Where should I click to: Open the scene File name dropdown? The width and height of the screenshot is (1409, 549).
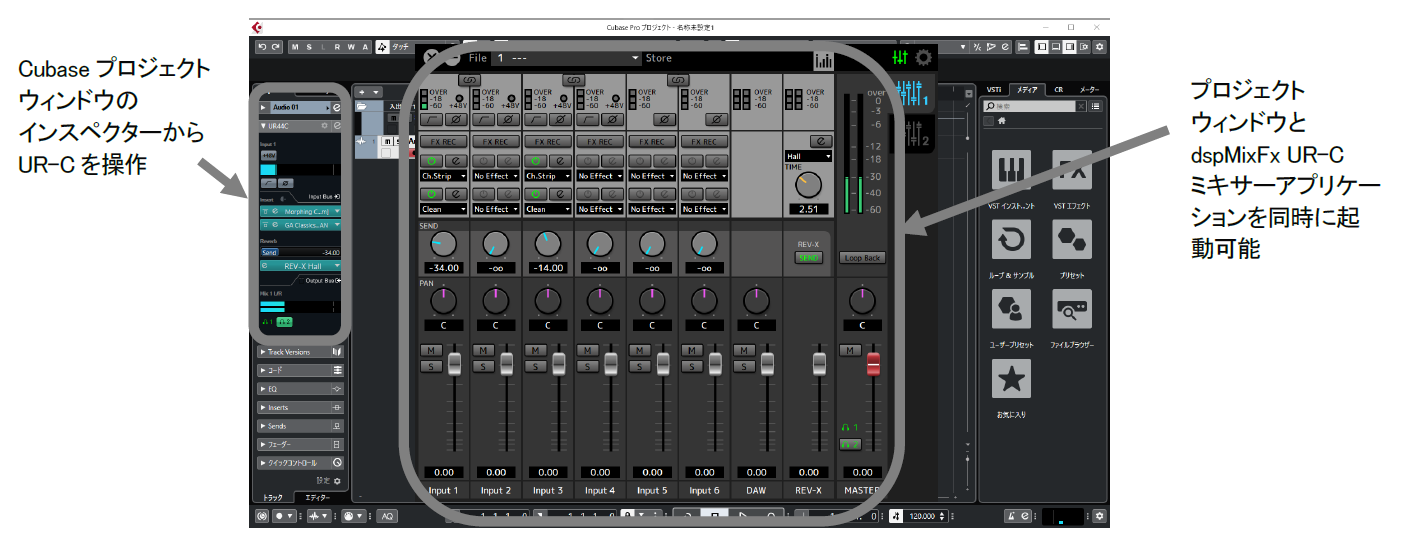point(565,59)
